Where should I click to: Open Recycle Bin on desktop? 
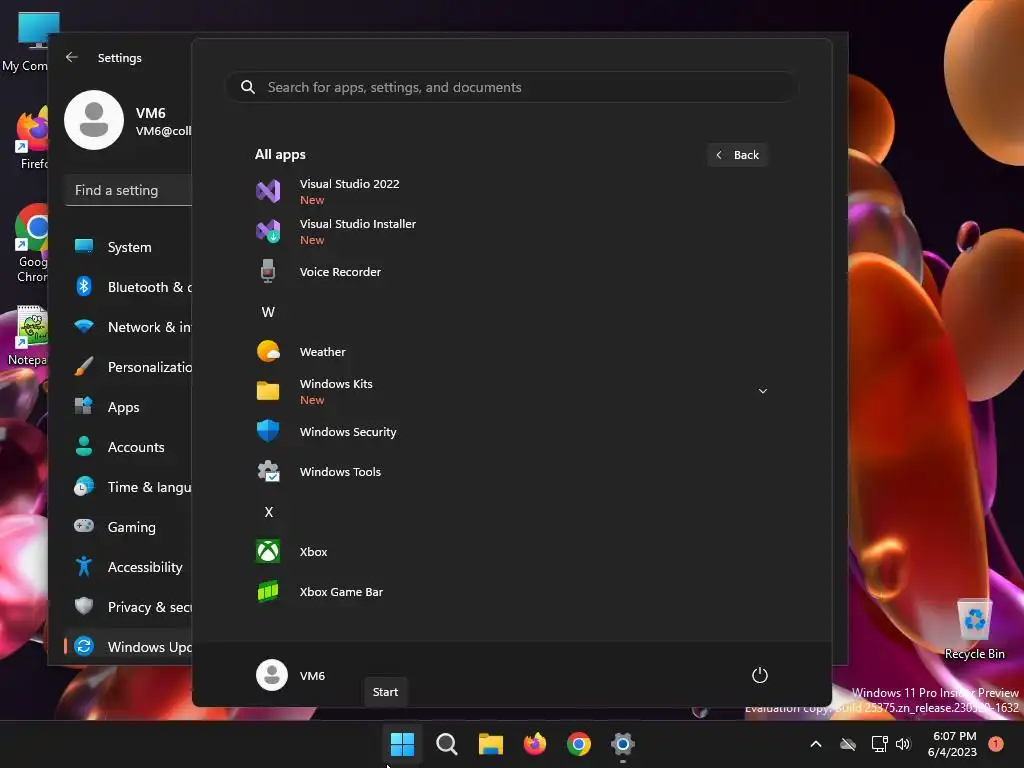pyautogui.click(x=974, y=628)
